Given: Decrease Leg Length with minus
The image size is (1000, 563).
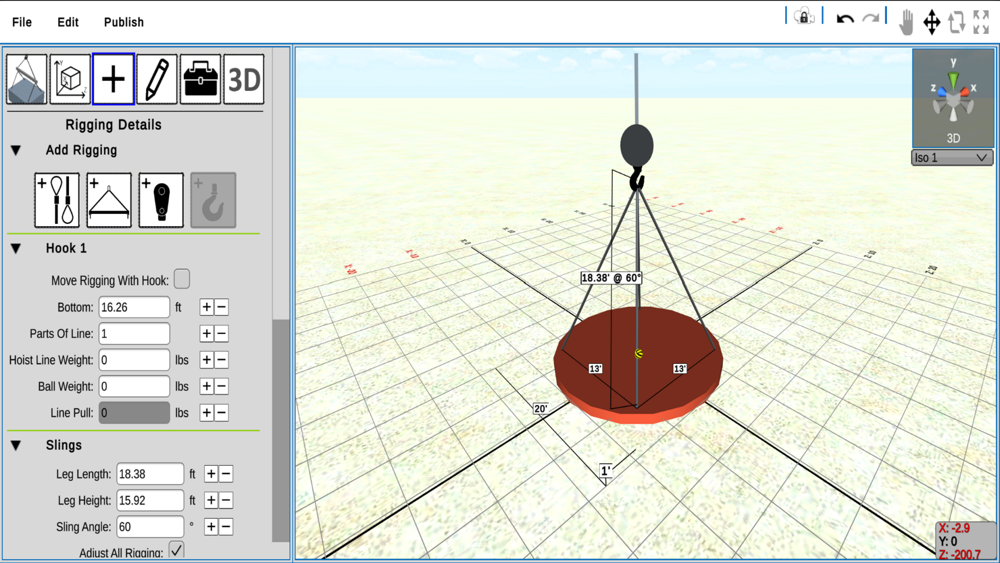Looking at the screenshot, I should [226, 474].
